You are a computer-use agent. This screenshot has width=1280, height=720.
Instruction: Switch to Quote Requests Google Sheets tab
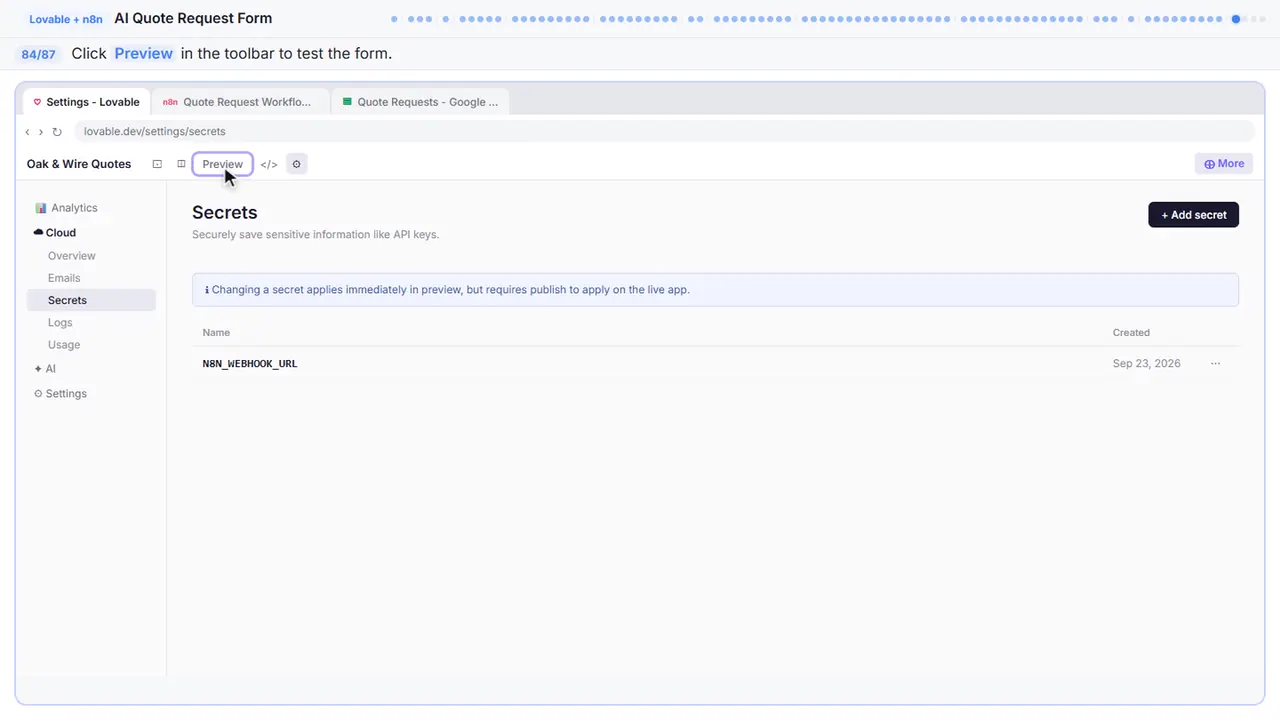click(x=420, y=102)
